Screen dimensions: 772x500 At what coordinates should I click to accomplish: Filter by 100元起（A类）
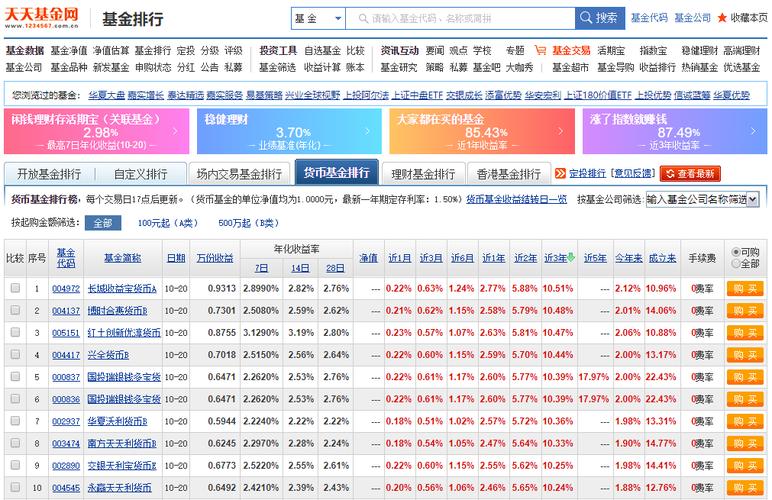pyautogui.click(x=168, y=223)
